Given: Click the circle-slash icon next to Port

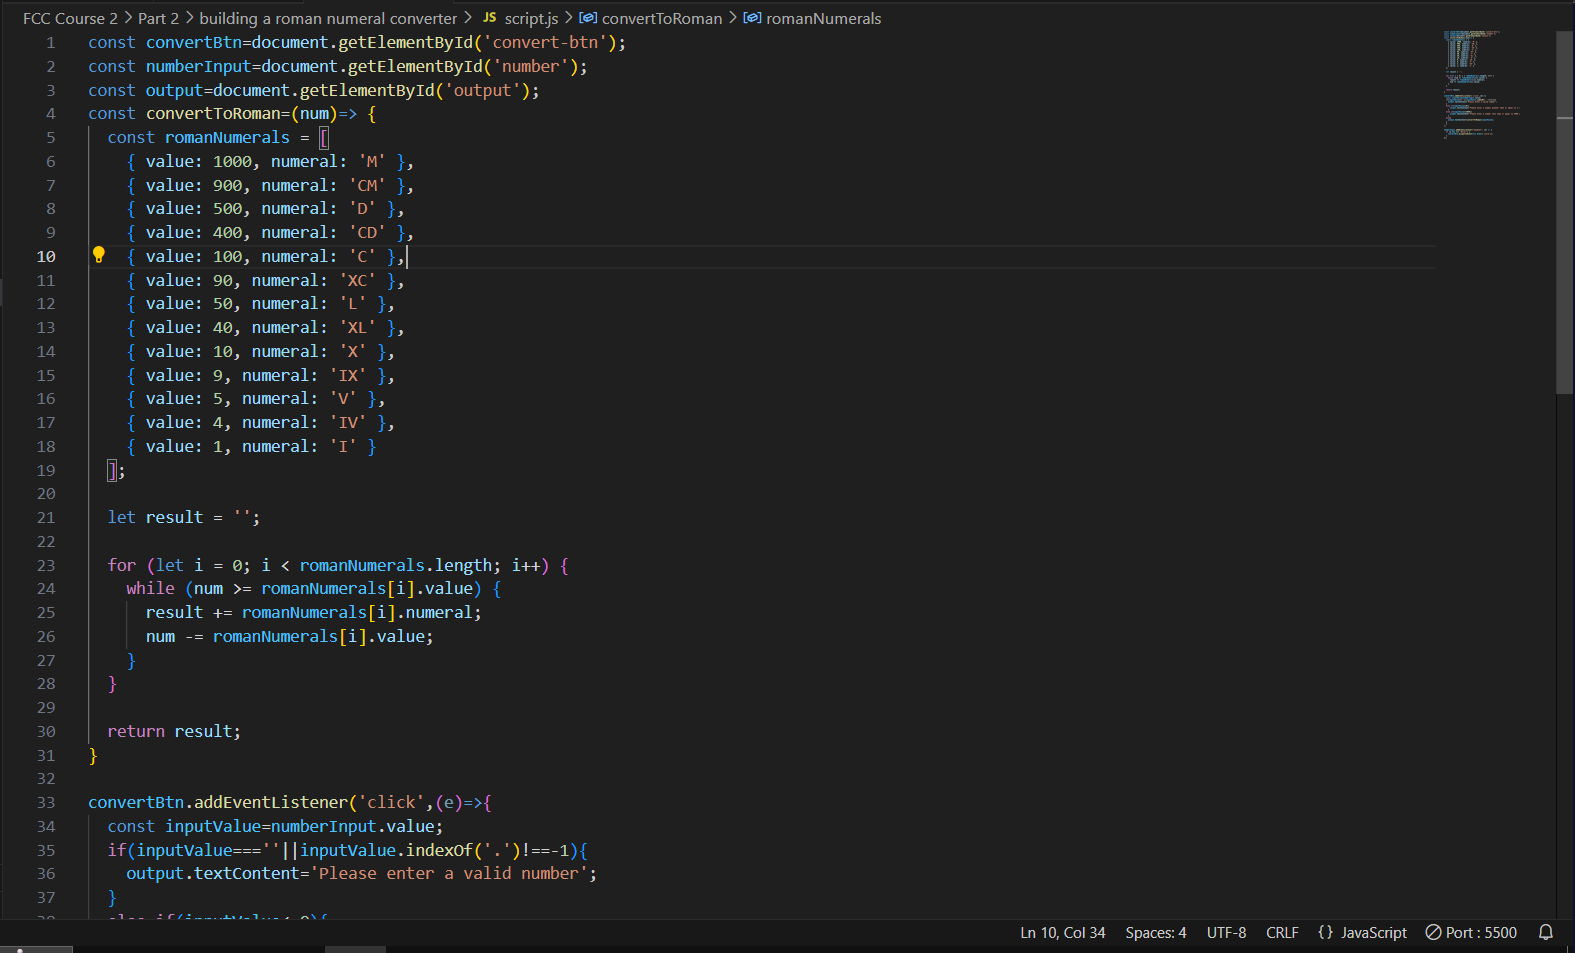Looking at the screenshot, I should (1433, 932).
